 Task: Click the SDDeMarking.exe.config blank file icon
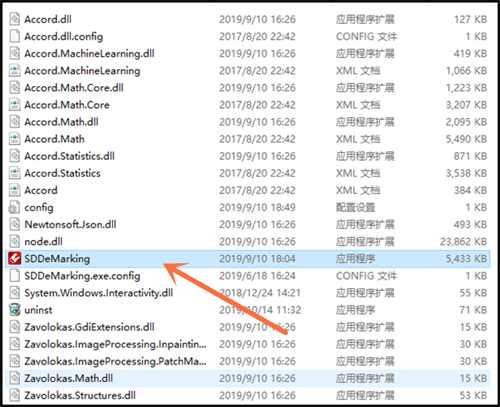pos(14,276)
